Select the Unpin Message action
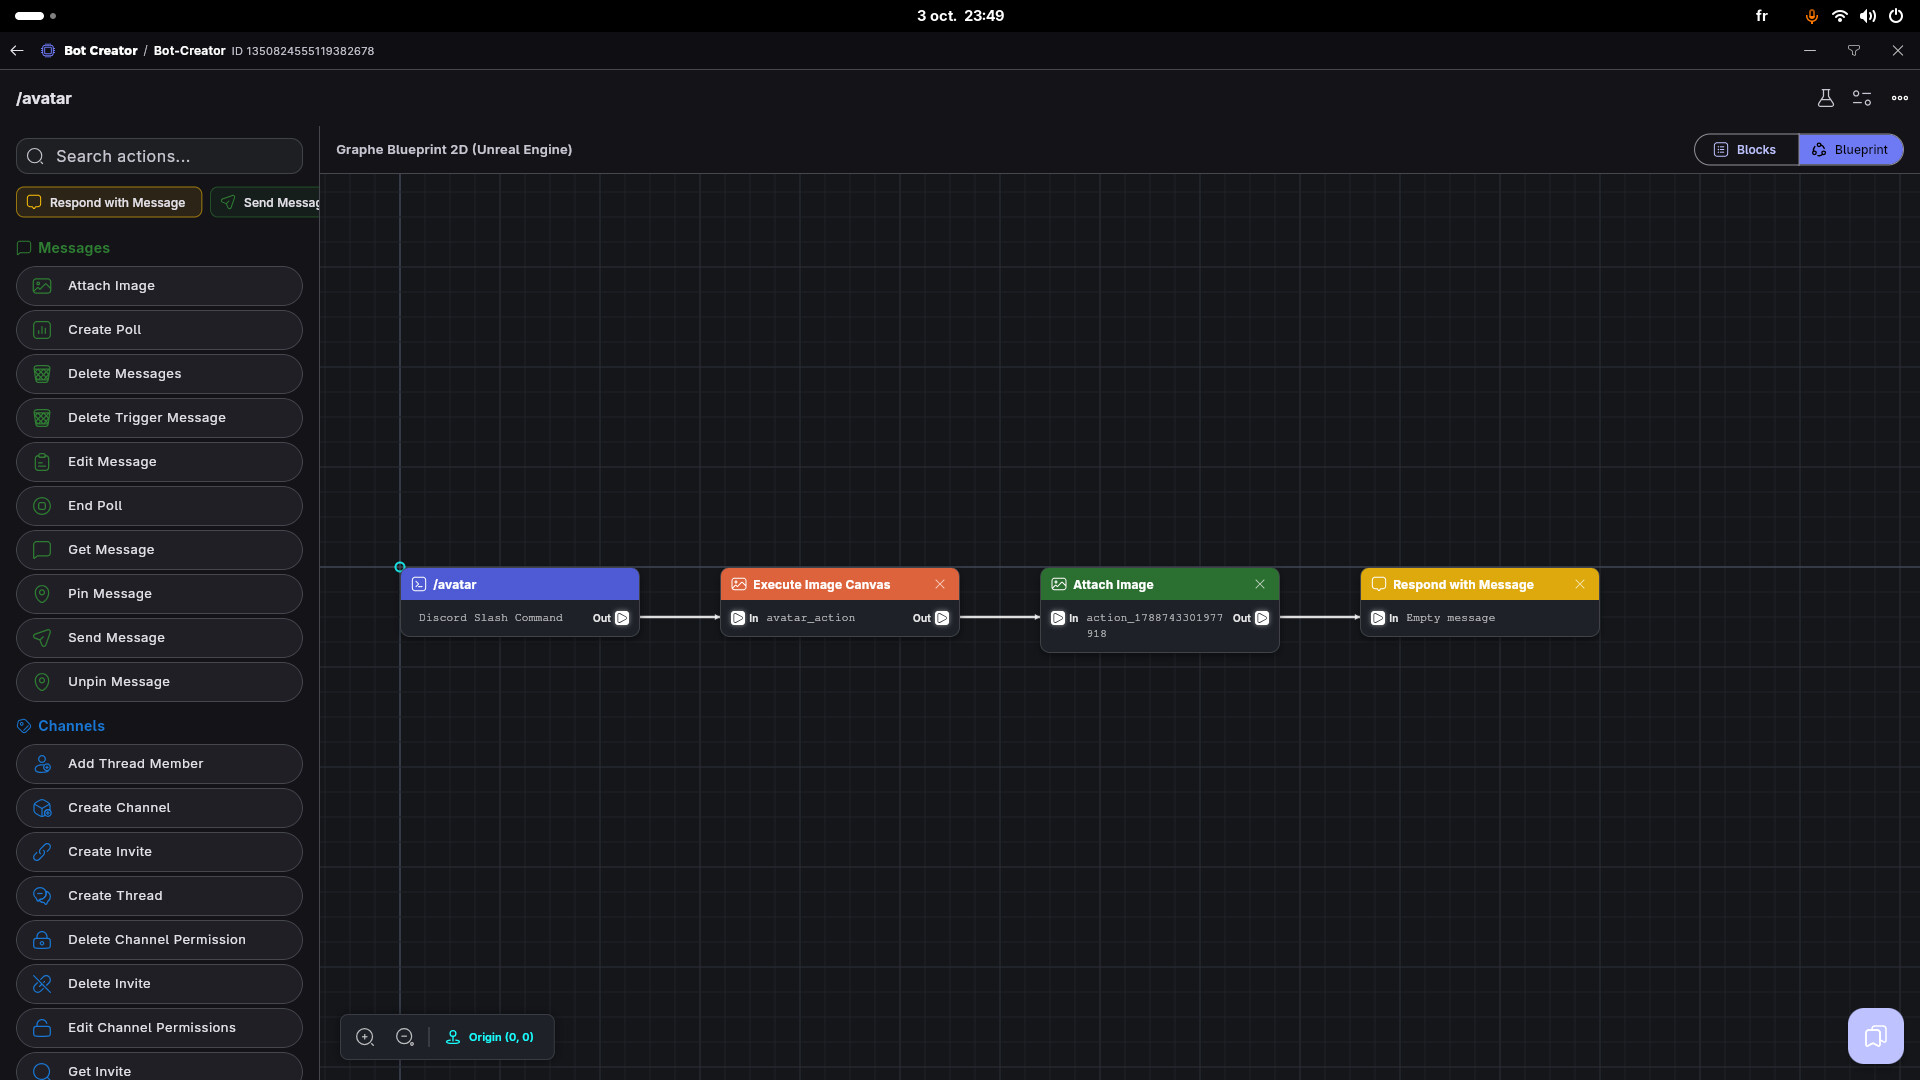The image size is (1920, 1080). [159, 682]
